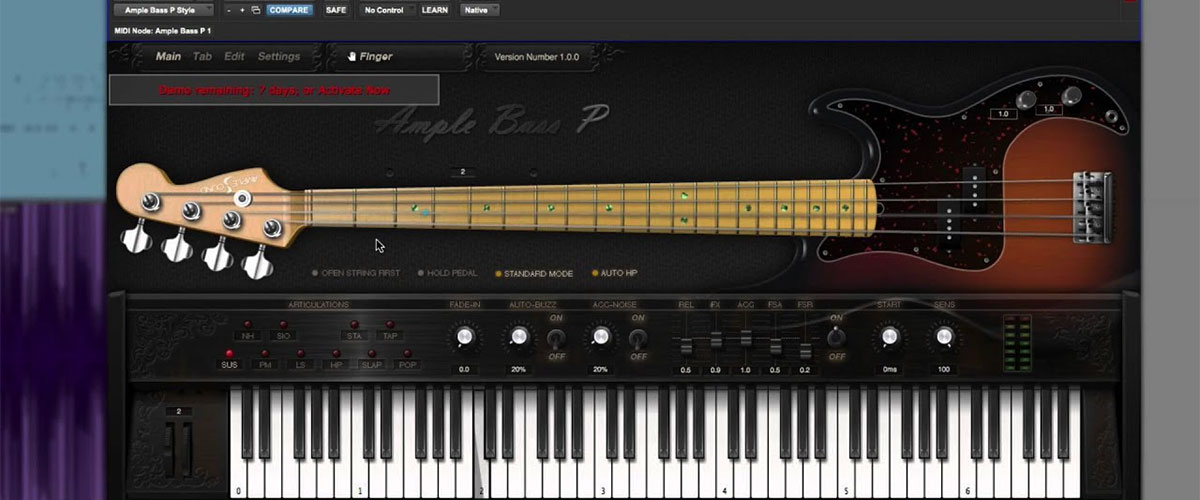The width and height of the screenshot is (1200, 500).
Task: Toggle the Auto HP option
Action: pos(615,273)
